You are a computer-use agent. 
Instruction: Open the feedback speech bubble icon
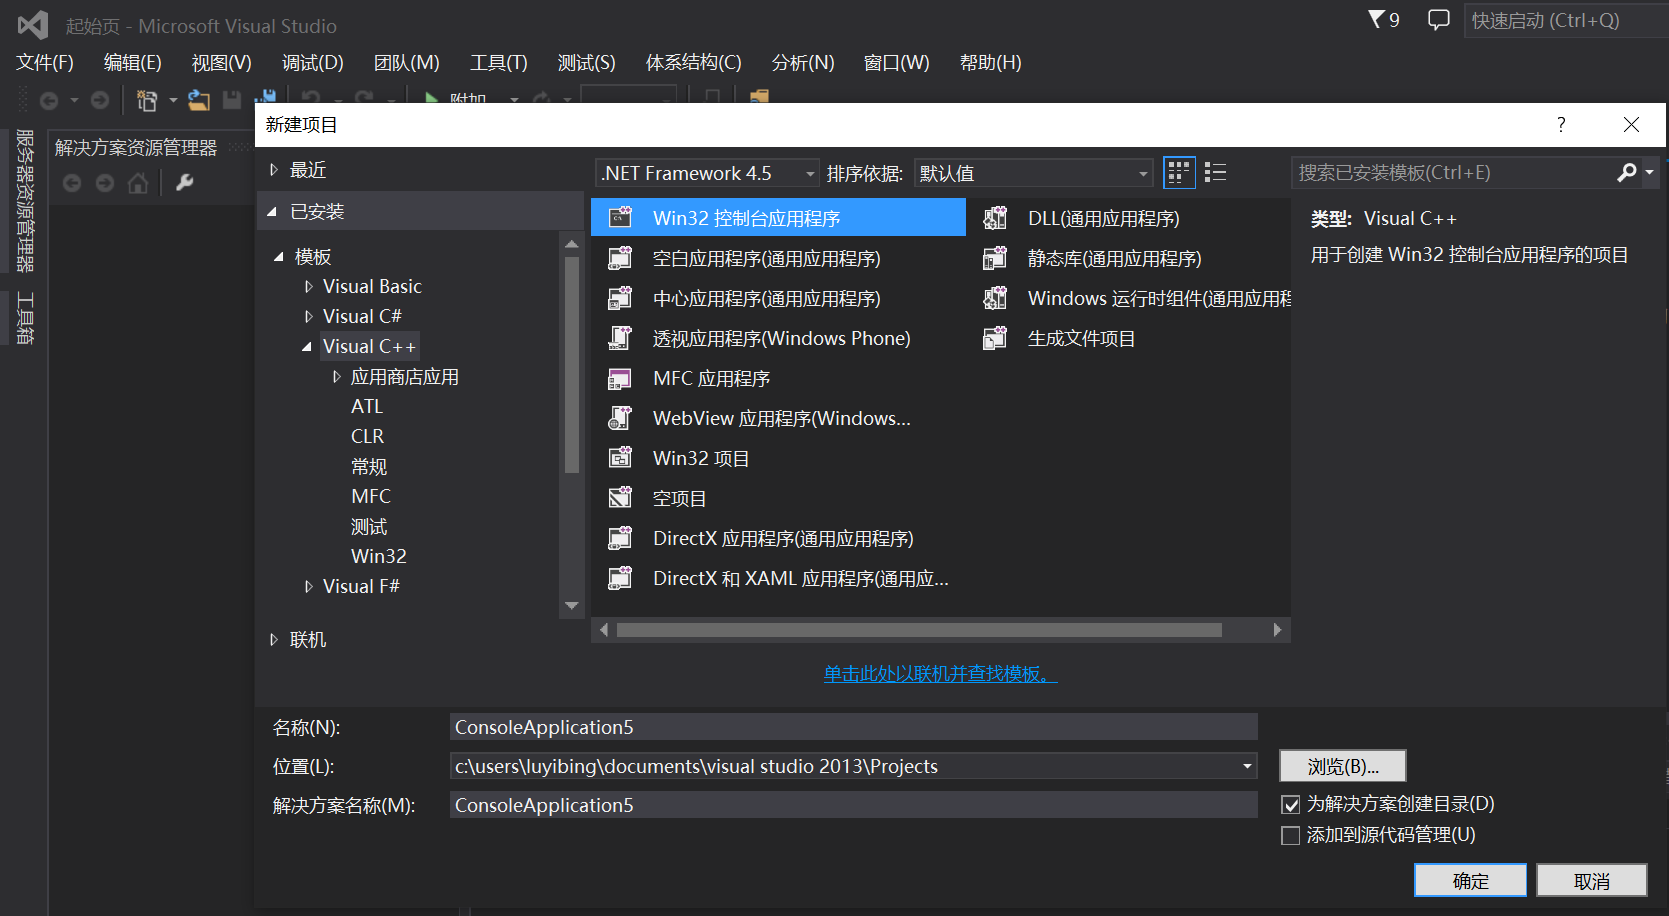click(x=1439, y=20)
